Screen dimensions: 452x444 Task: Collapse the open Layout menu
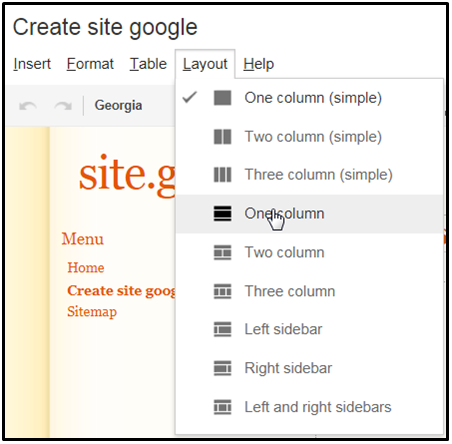click(x=205, y=64)
